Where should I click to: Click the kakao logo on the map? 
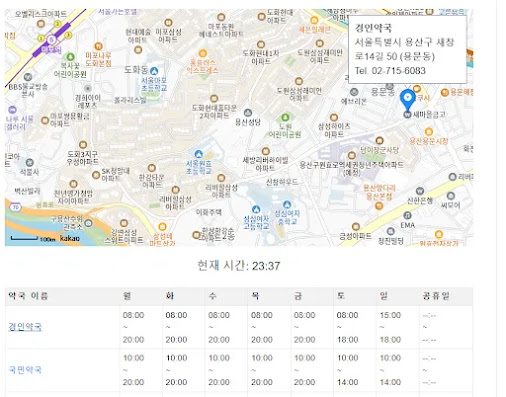[x=70, y=238]
